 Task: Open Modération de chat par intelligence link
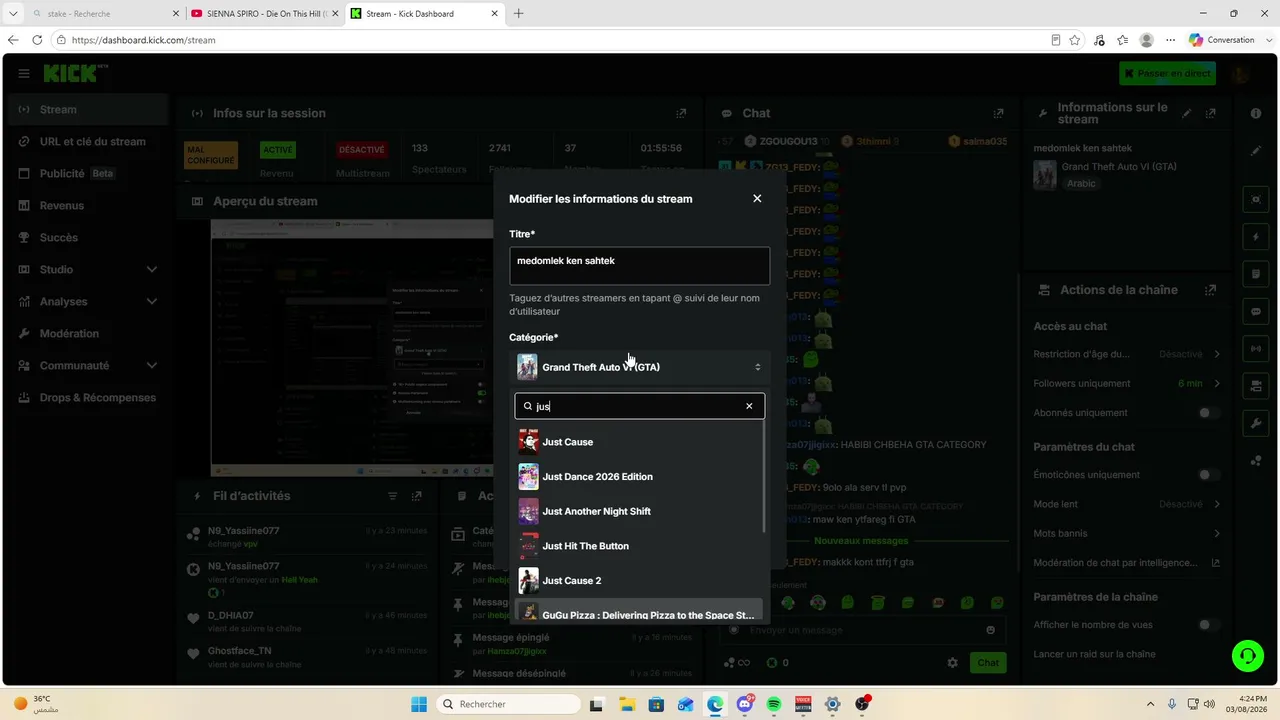coord(1127,563)
